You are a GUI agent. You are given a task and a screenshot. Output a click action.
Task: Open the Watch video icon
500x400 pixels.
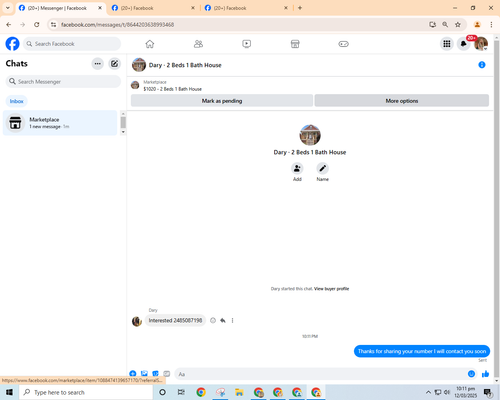click(247, 44)
